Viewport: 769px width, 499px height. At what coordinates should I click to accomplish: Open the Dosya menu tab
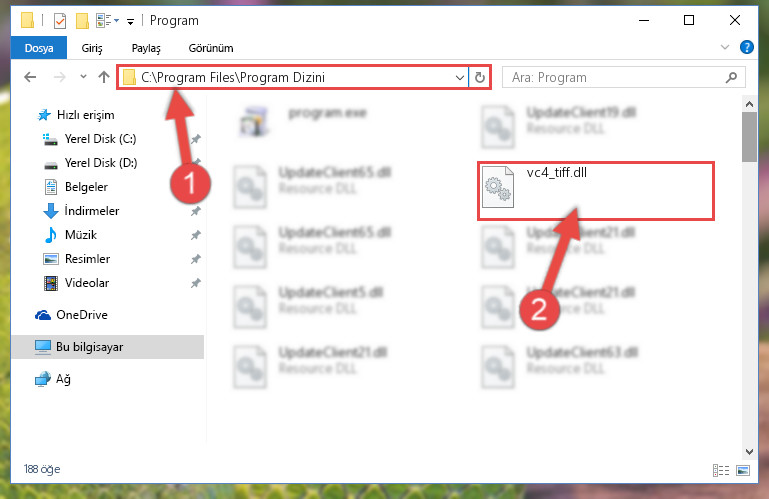pos(39,48)
